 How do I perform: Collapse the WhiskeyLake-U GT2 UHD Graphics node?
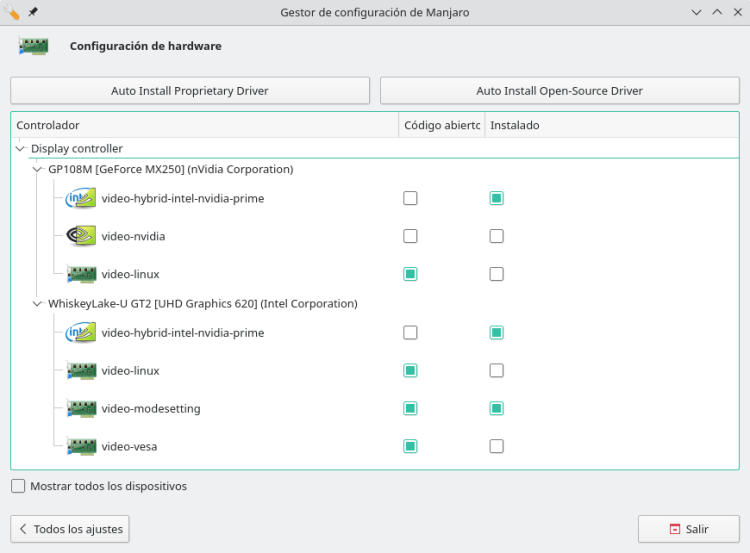coord(38,304)
